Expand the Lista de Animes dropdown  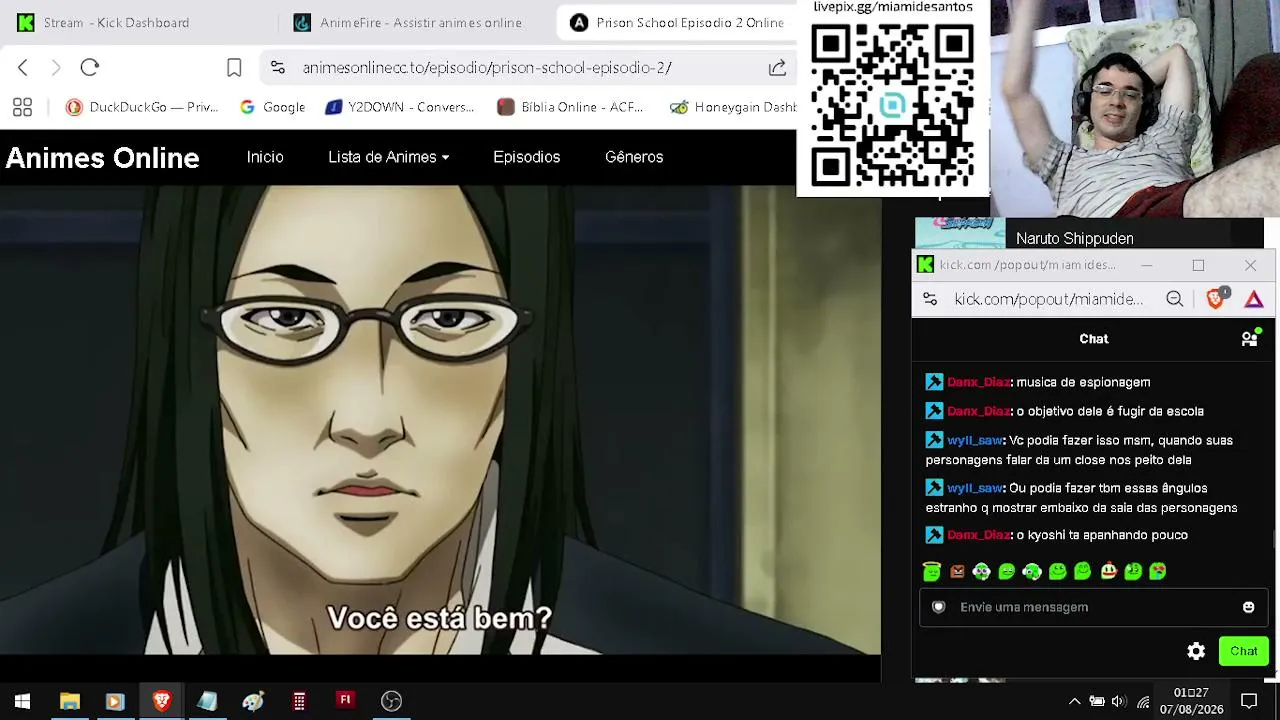click(x=389, y=157)
